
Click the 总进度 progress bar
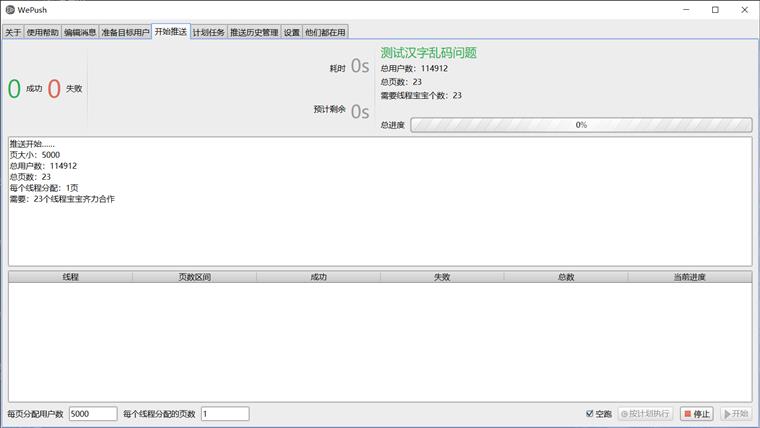pyautogui.click(x=581, y=125)
